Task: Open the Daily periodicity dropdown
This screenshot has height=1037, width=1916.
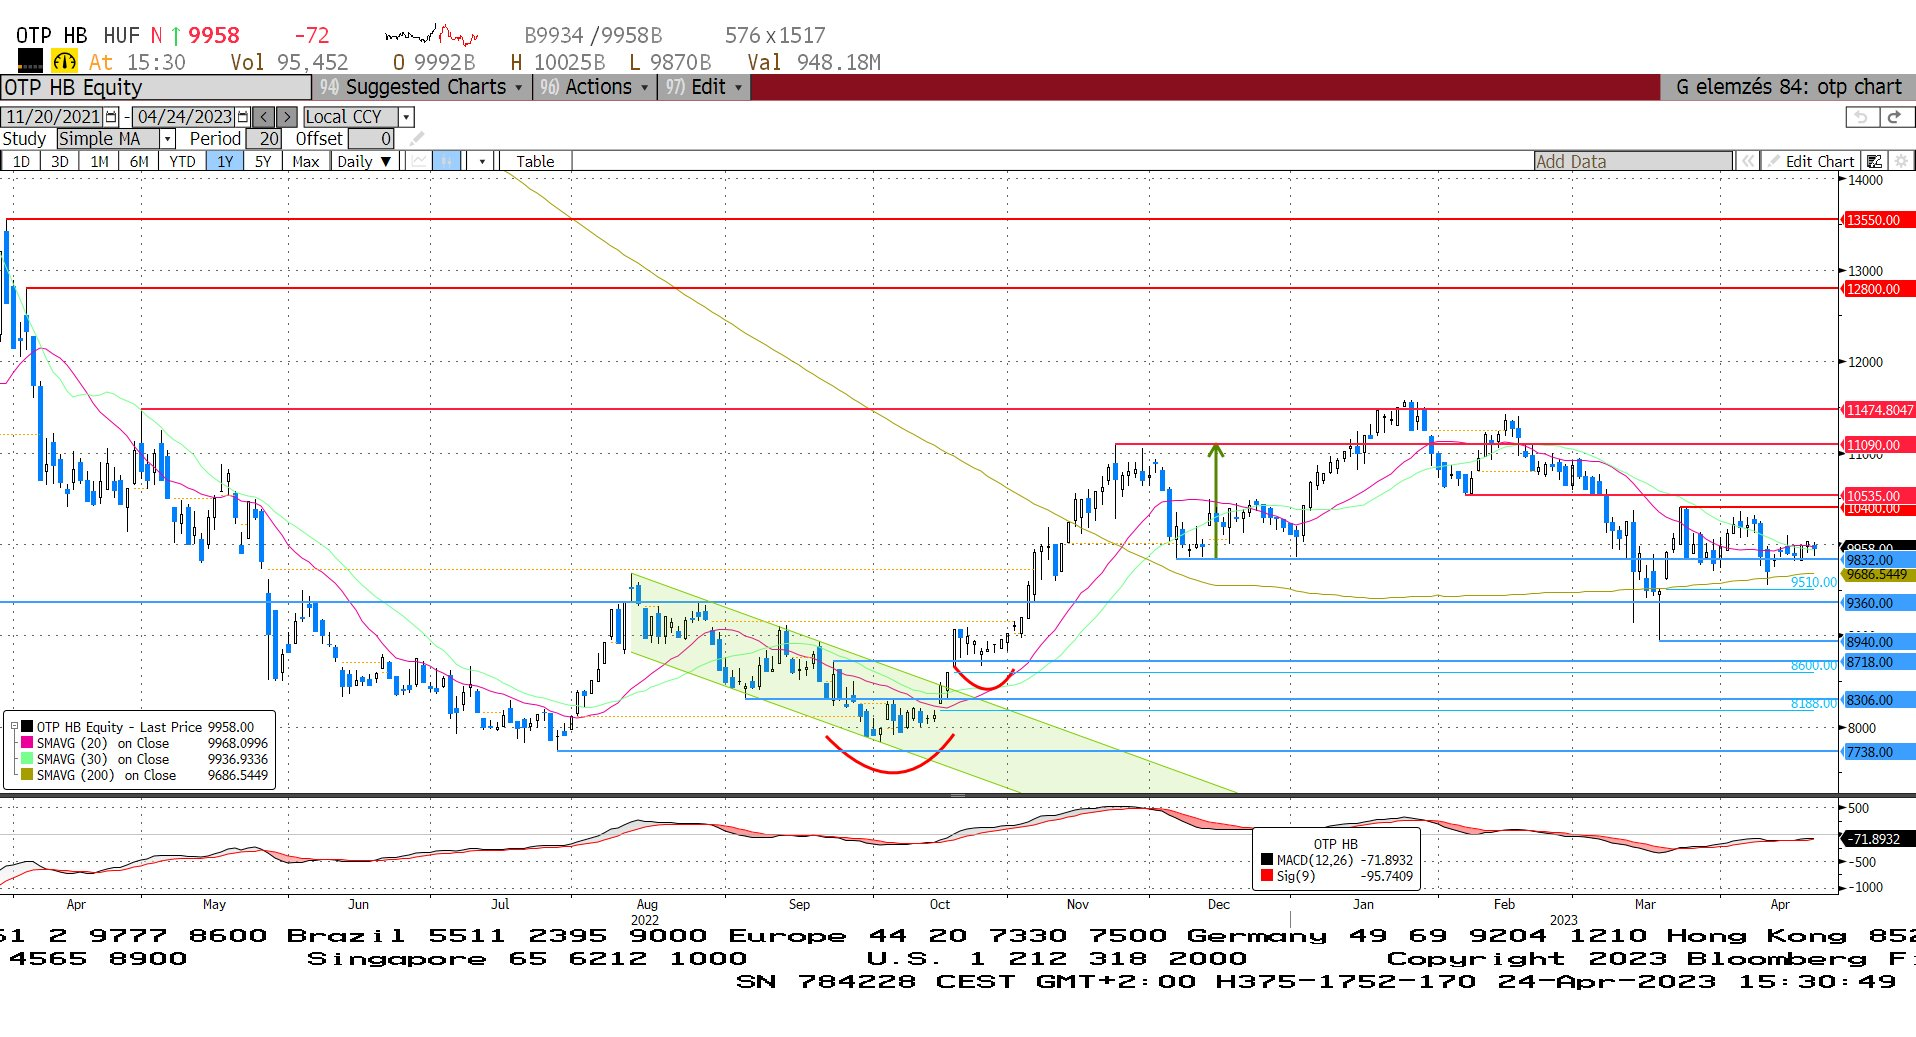Action: (x=365, y=161)
